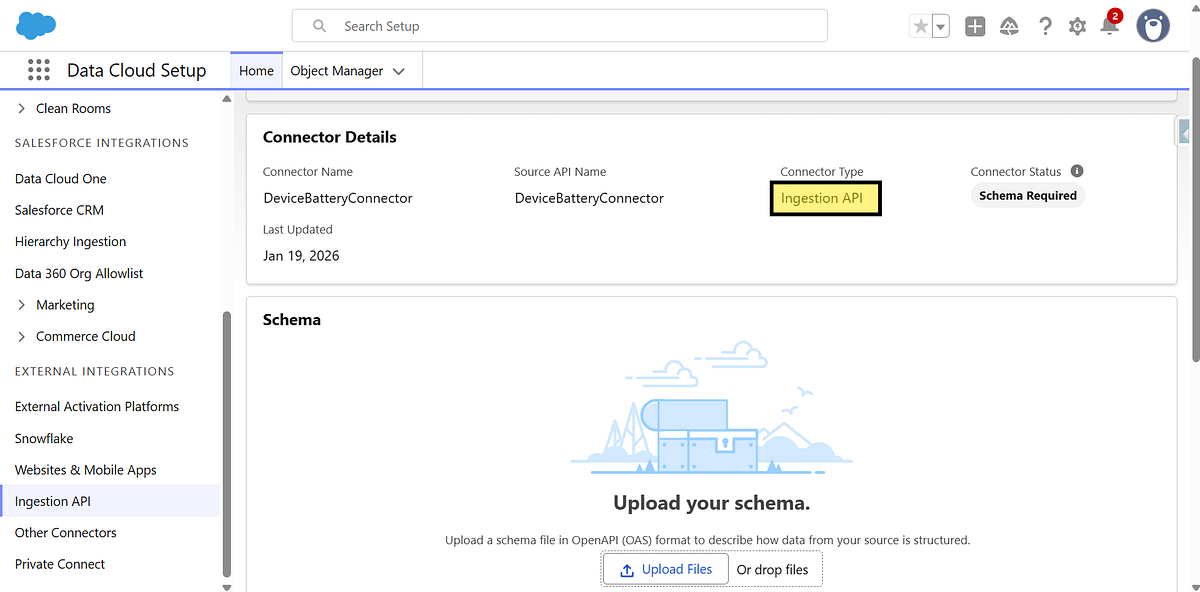
Task: Open the Setup gear menu
Action: 1077,27
